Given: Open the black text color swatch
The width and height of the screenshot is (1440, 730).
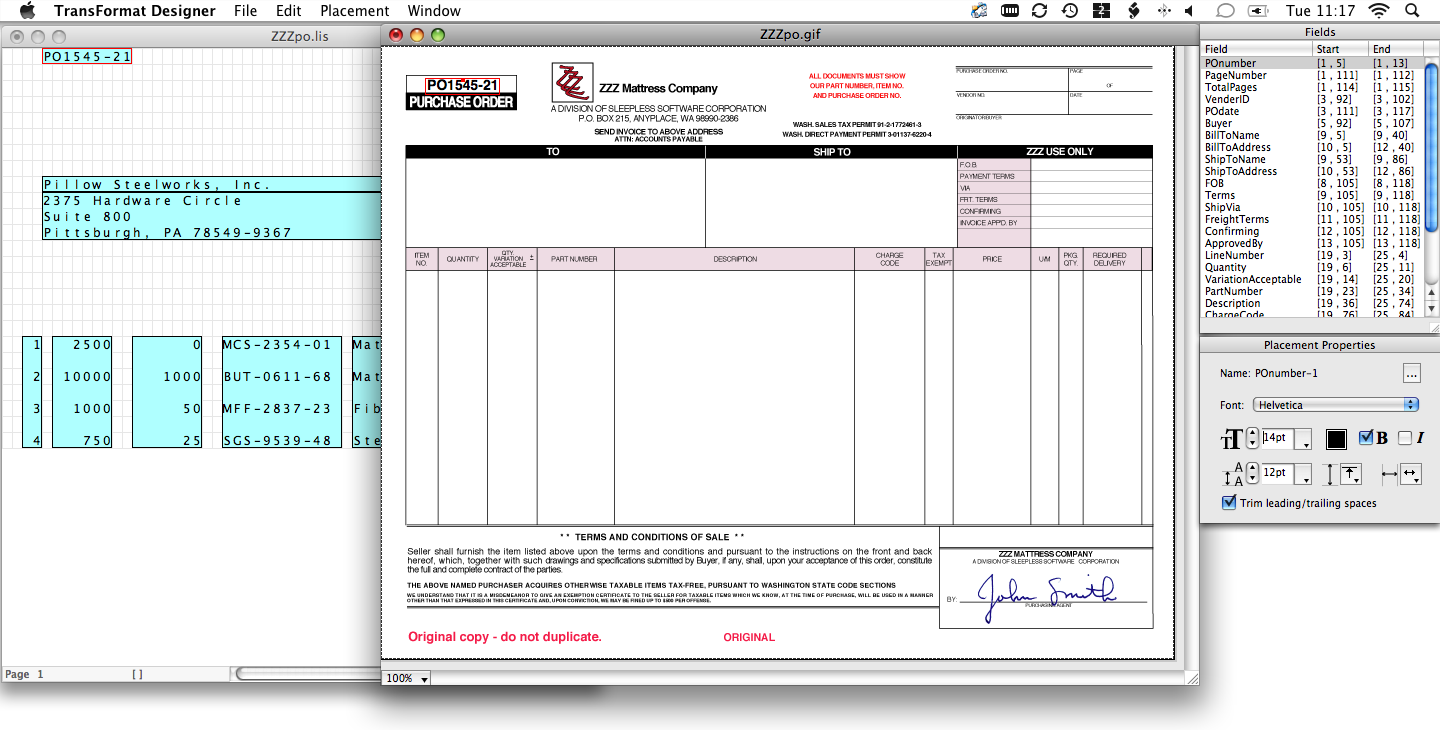Looking at the screenshot, I should tap(1337, 439).
